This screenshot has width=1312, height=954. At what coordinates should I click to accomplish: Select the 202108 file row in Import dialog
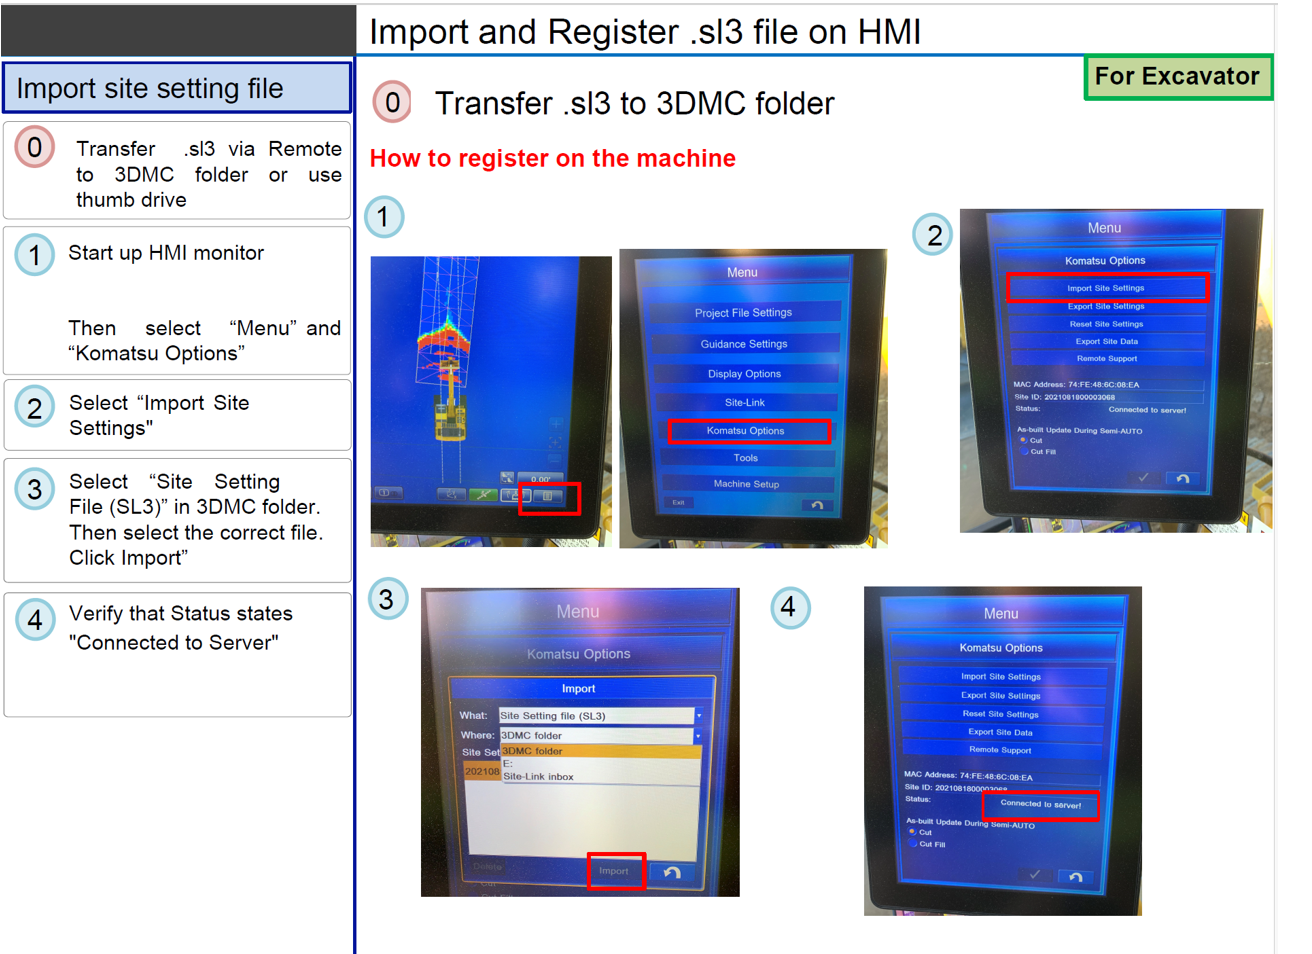point(482,771)
